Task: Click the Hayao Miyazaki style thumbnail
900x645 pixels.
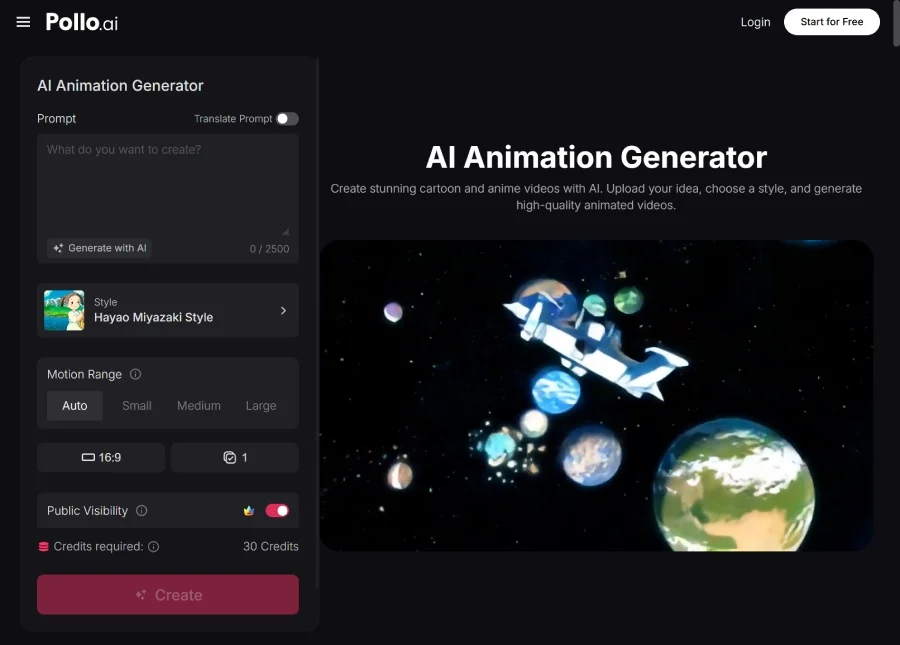Action: coord(64,310)
